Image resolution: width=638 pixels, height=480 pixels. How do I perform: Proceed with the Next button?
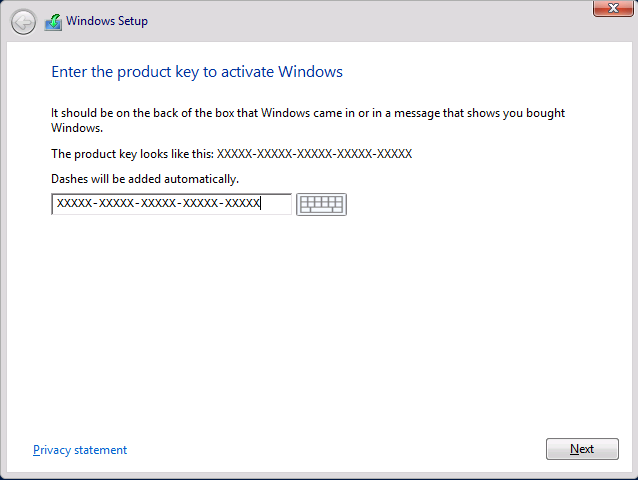point(582,449)
